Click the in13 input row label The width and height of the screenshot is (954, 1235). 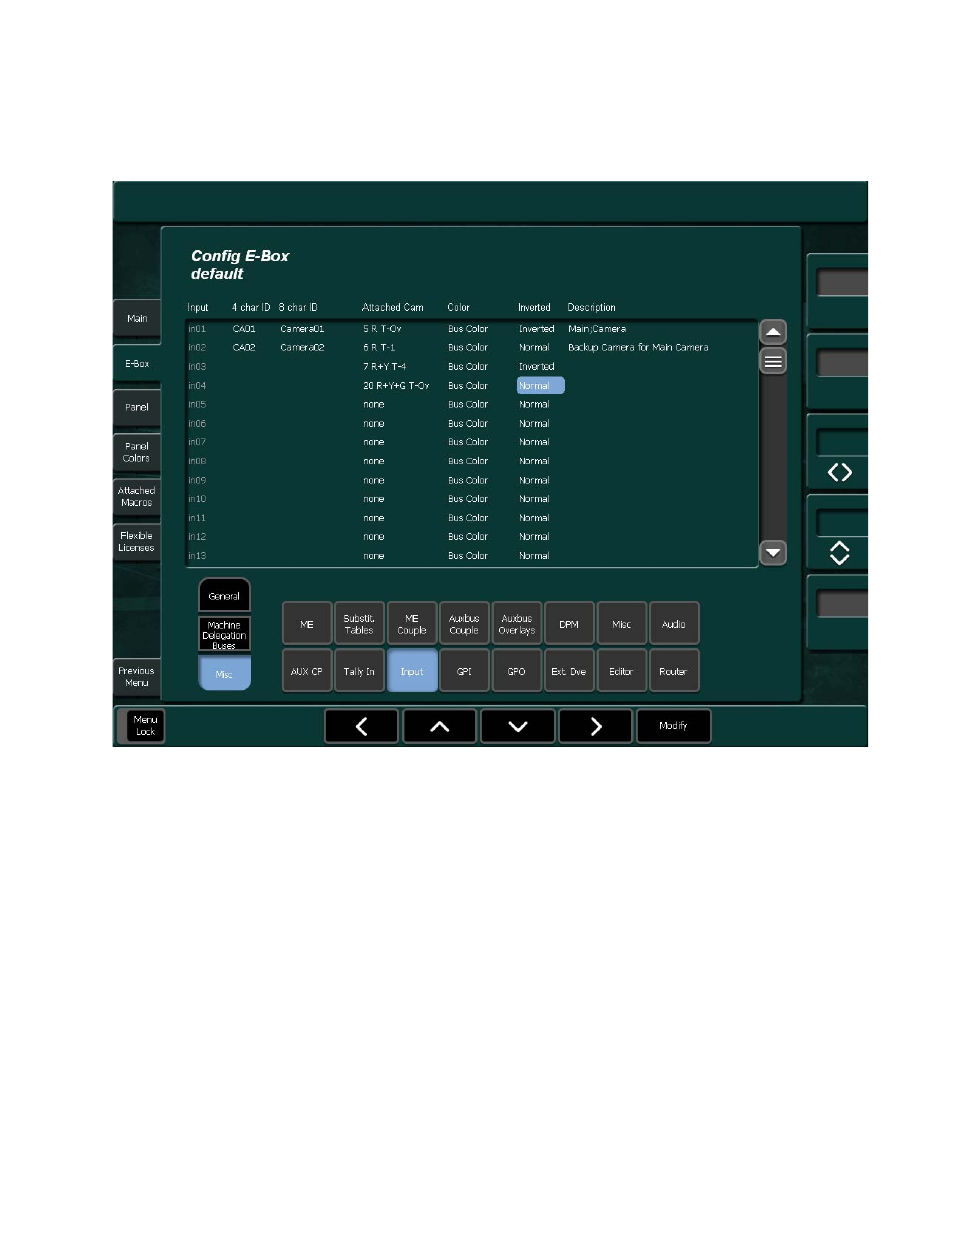coord(197,556)
